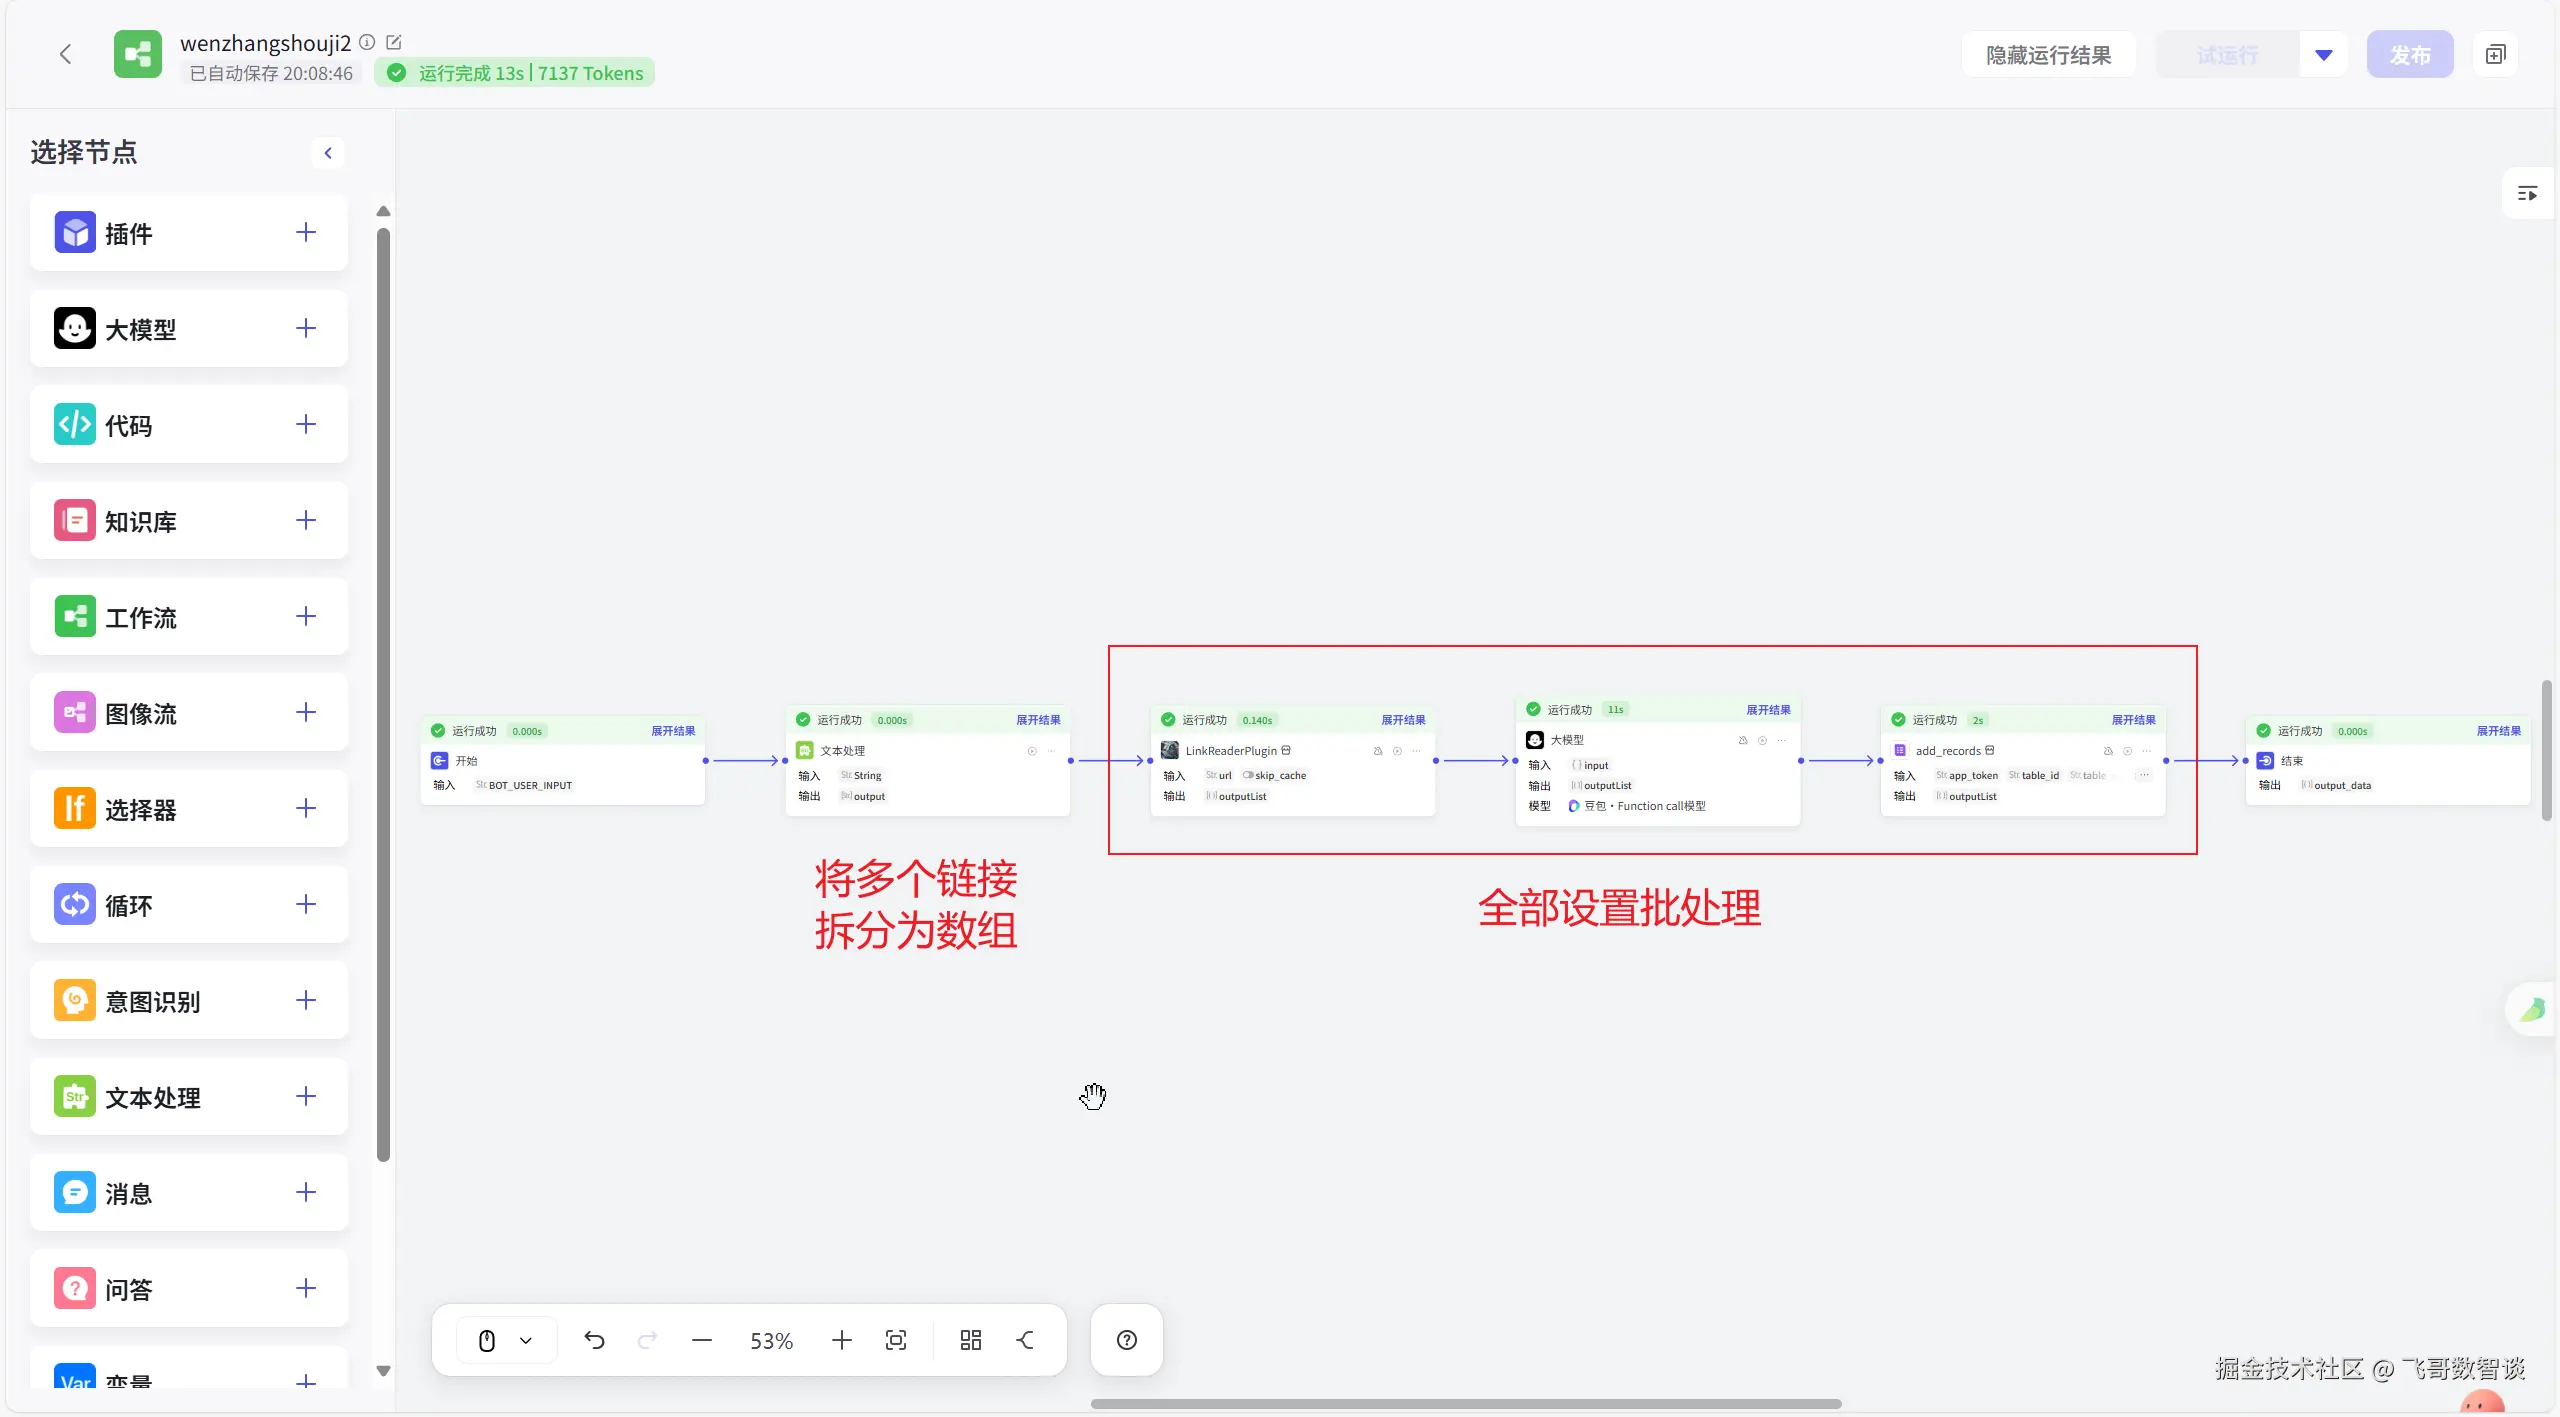Open the 试运行 dropdown arrow
Image resolution: width=2560 pixels, height=1417 pixels.
point(2323,54)
